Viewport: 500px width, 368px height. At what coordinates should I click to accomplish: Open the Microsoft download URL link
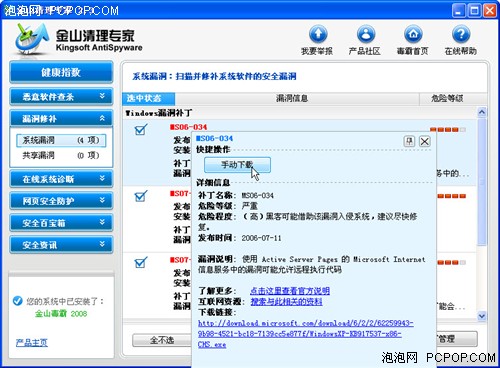coord(306,334)
